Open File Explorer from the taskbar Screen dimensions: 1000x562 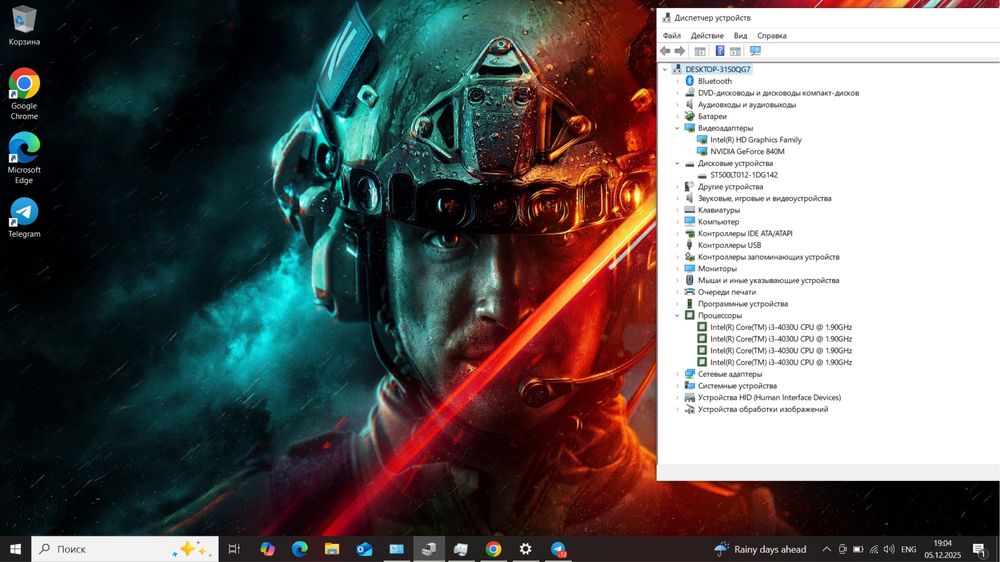click(x=332, y=549)
